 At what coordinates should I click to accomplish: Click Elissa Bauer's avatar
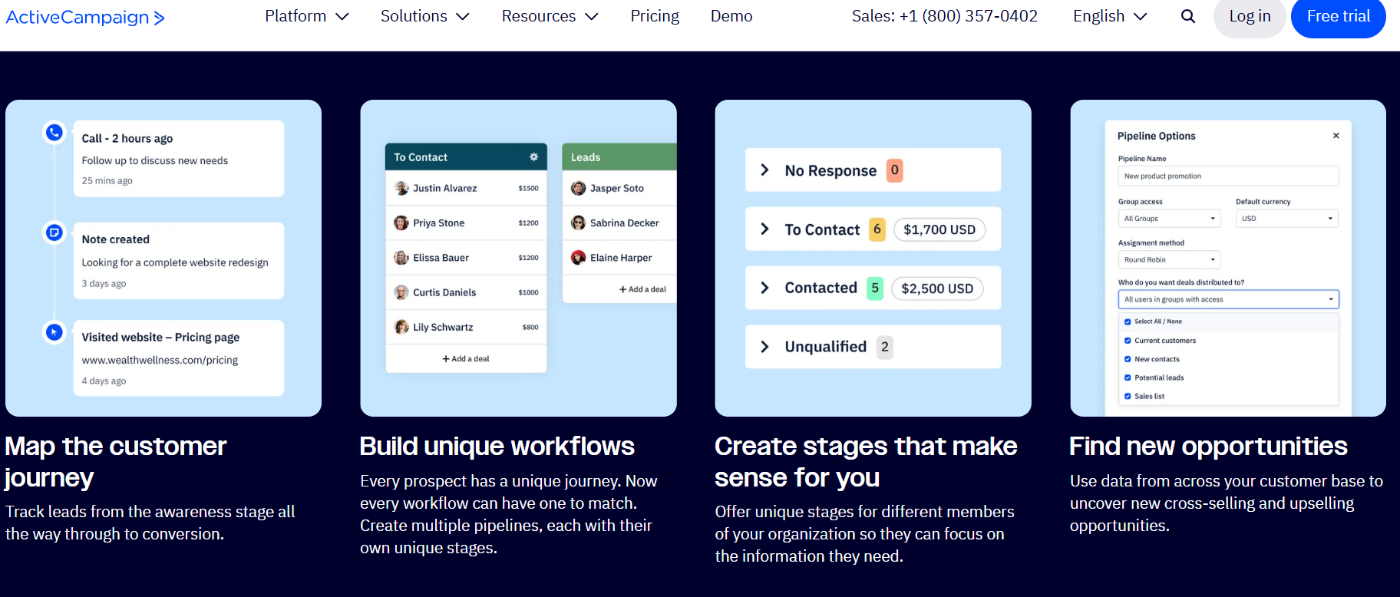click(401, 257)
